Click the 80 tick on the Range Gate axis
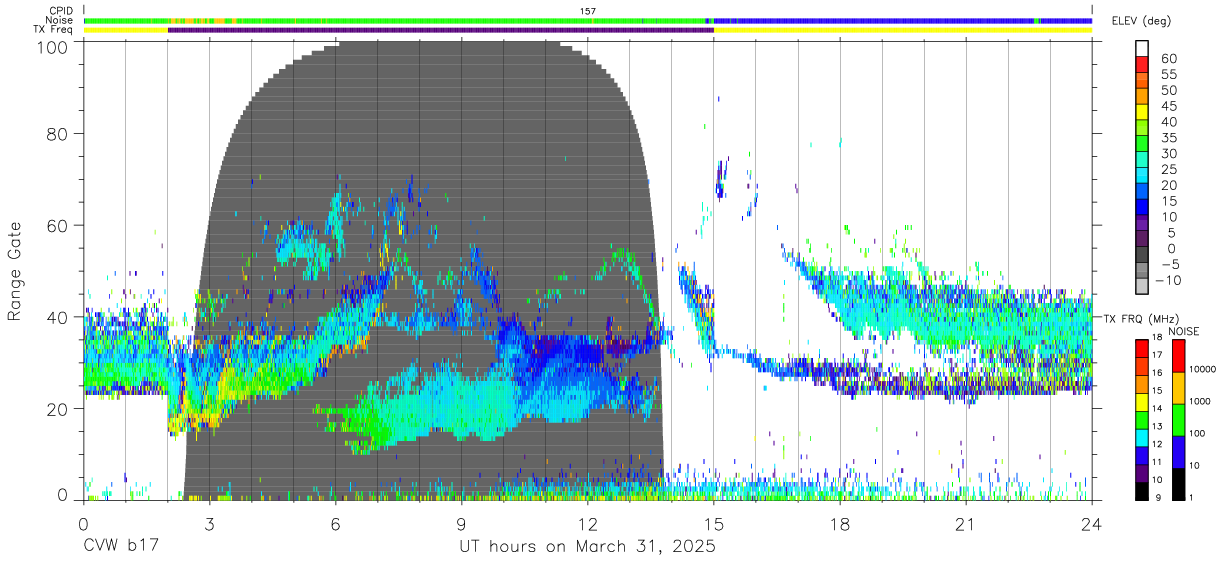Image resolution: width=1228 pixels, height=567 pixels. click(57, 133)
